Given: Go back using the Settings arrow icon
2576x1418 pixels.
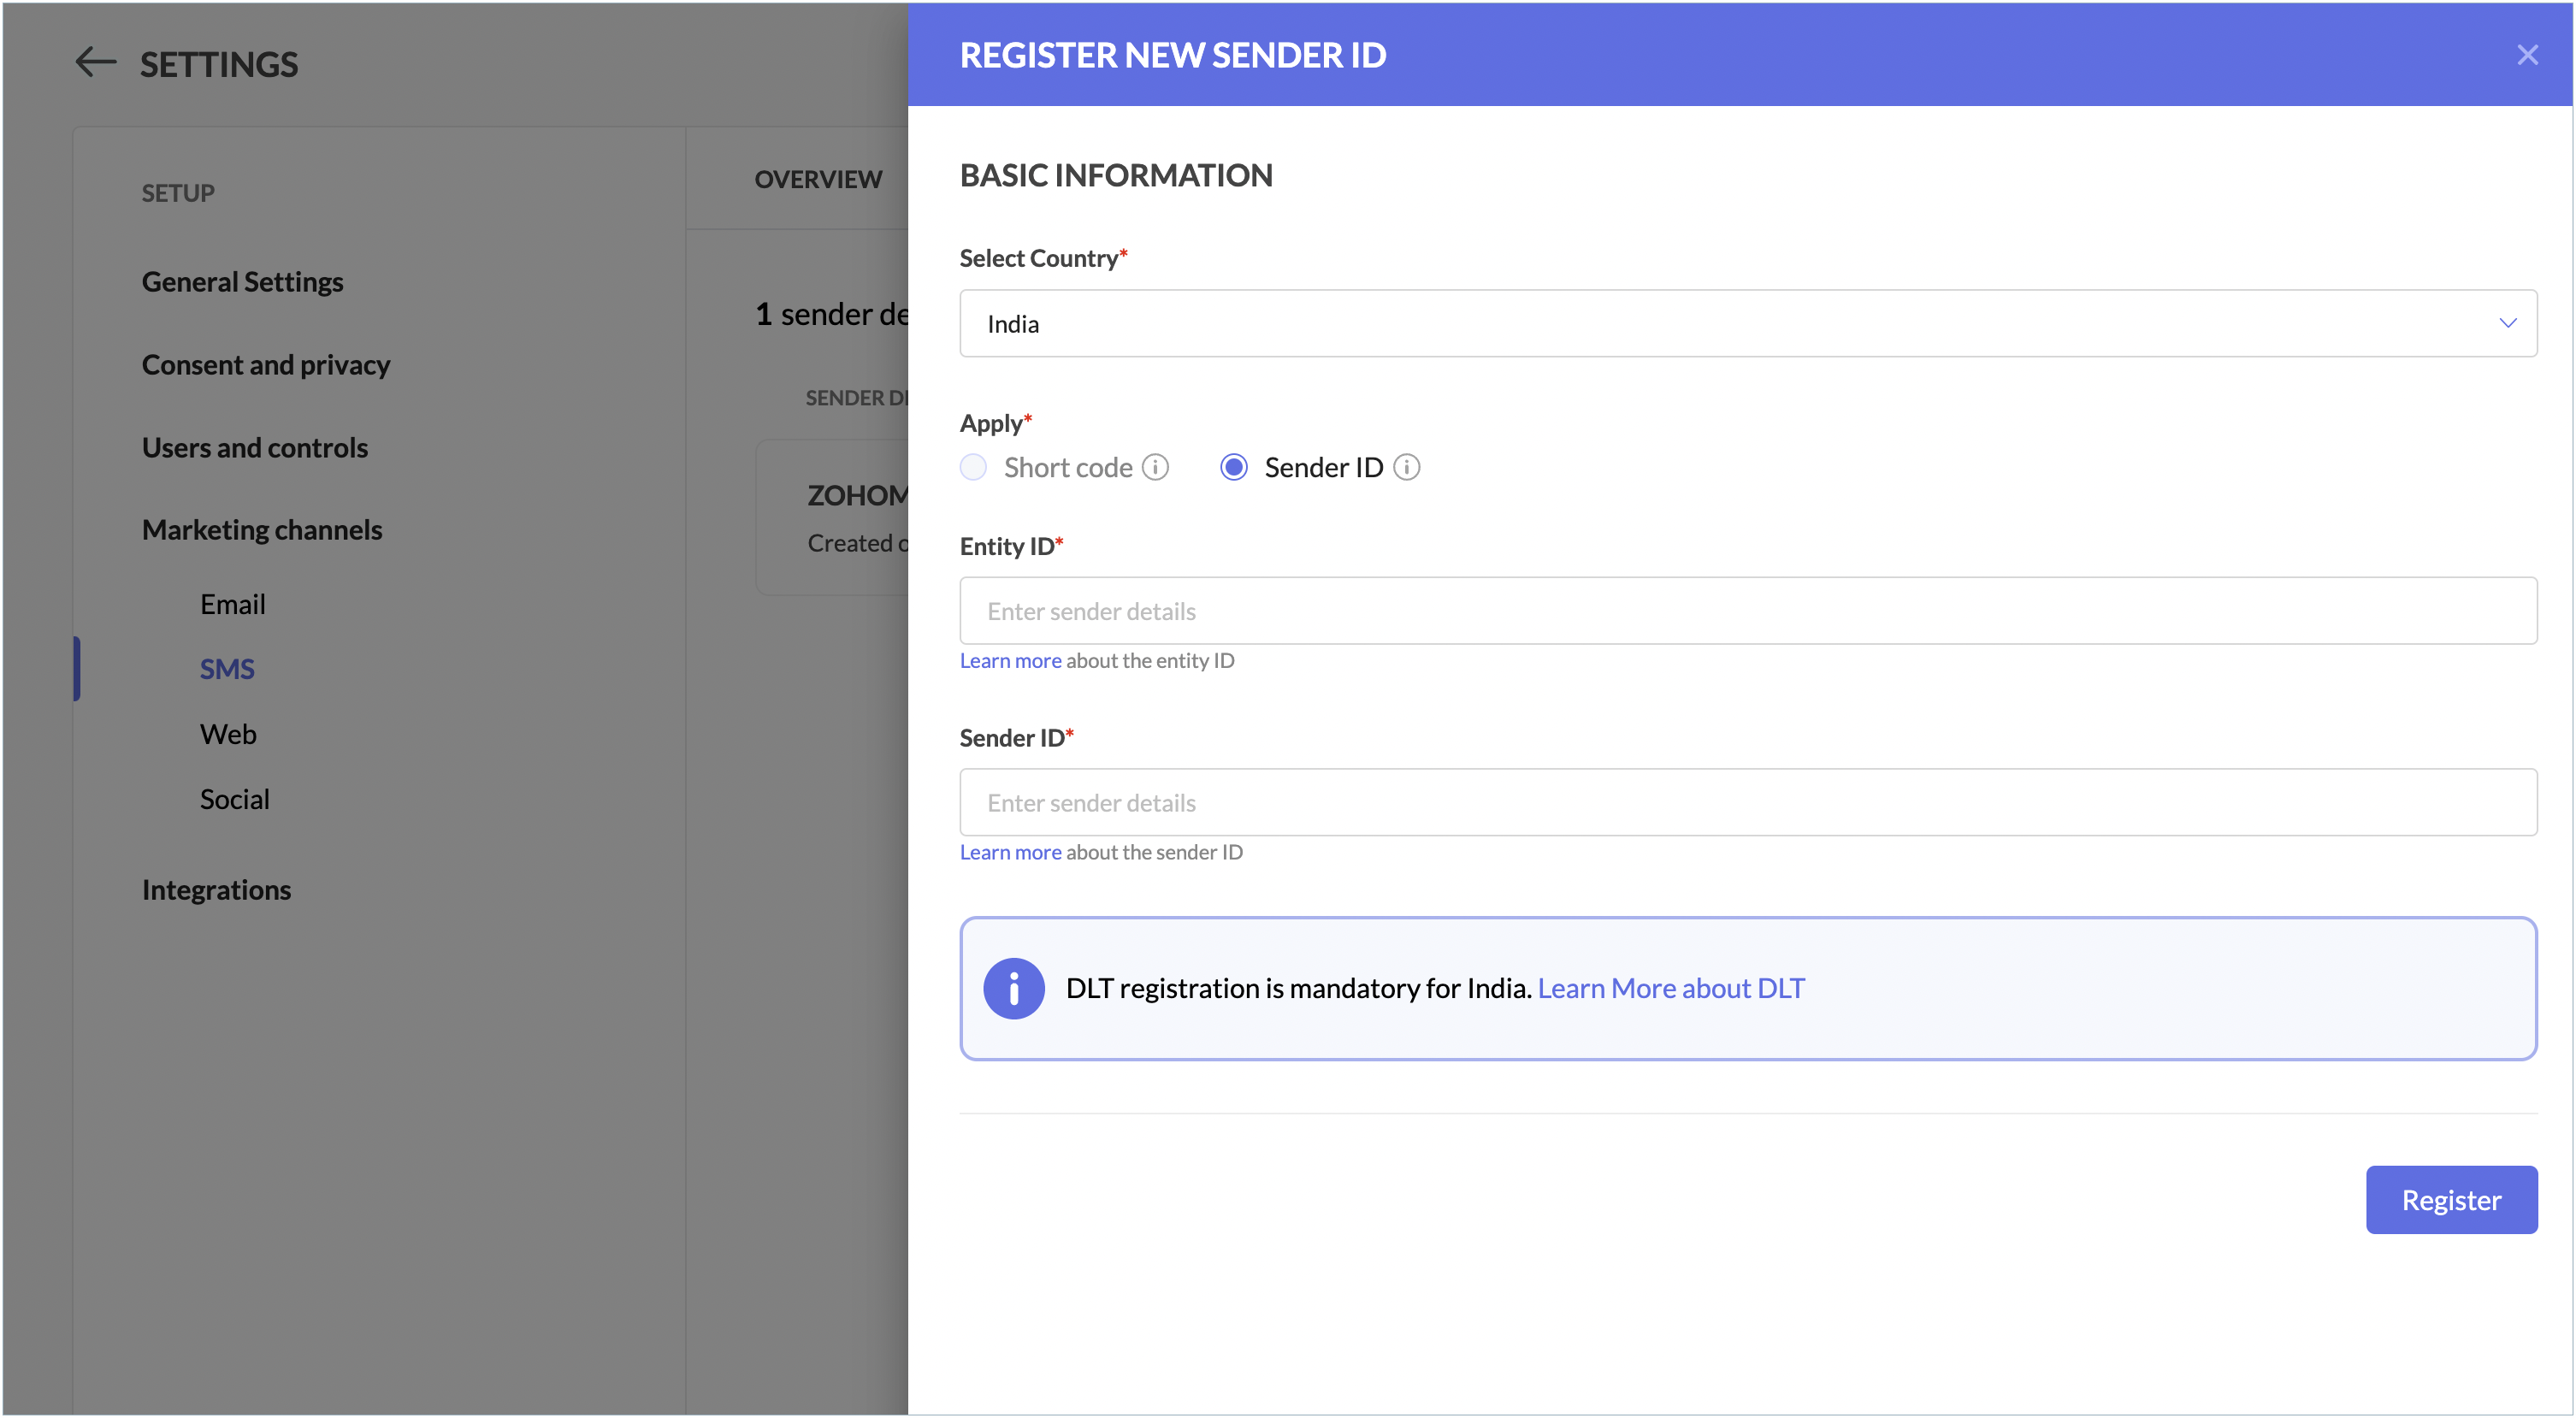Looking at the screenshot, I should 96,62.
